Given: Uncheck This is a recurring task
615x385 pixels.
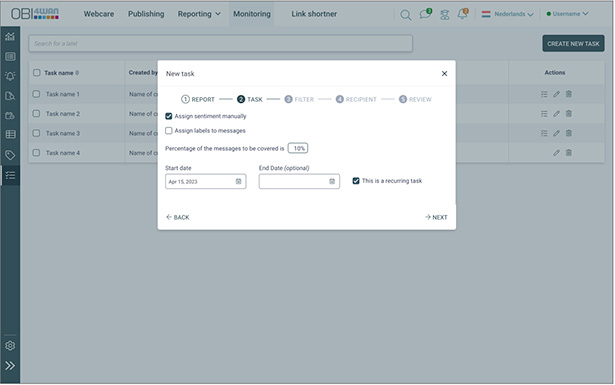Looking at the screenshot, I should 356,181.
